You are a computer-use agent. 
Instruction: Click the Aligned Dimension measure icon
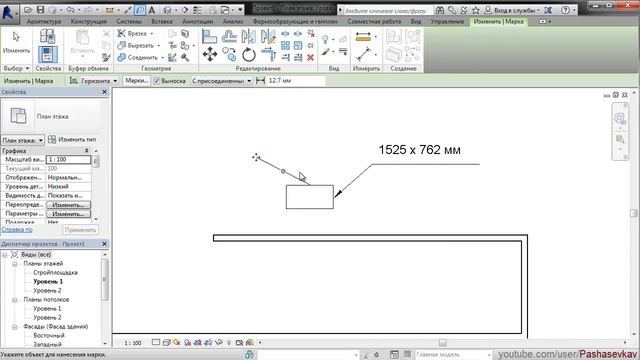point(363,37)
